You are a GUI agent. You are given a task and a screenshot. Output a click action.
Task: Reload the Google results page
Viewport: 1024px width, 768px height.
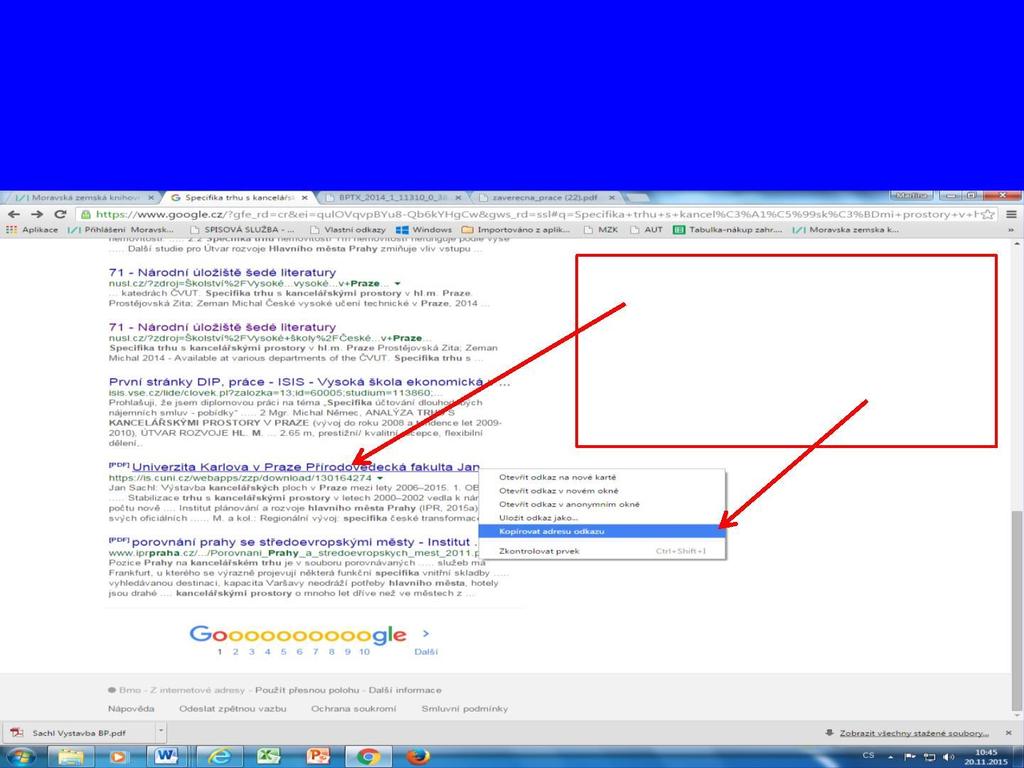[60, 214]
